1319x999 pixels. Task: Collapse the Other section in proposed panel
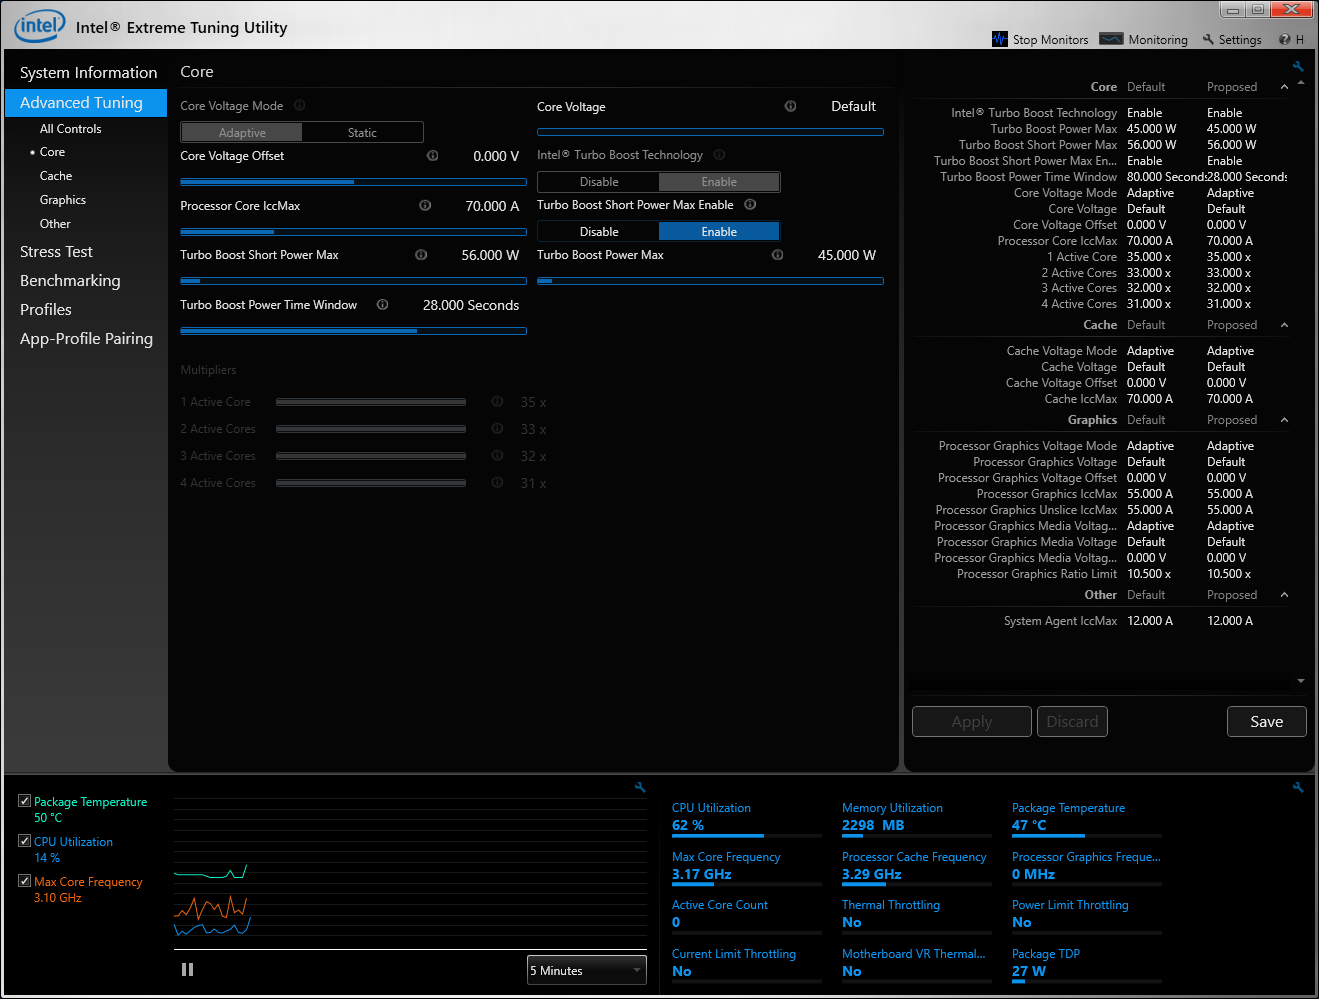(1284, 595)
